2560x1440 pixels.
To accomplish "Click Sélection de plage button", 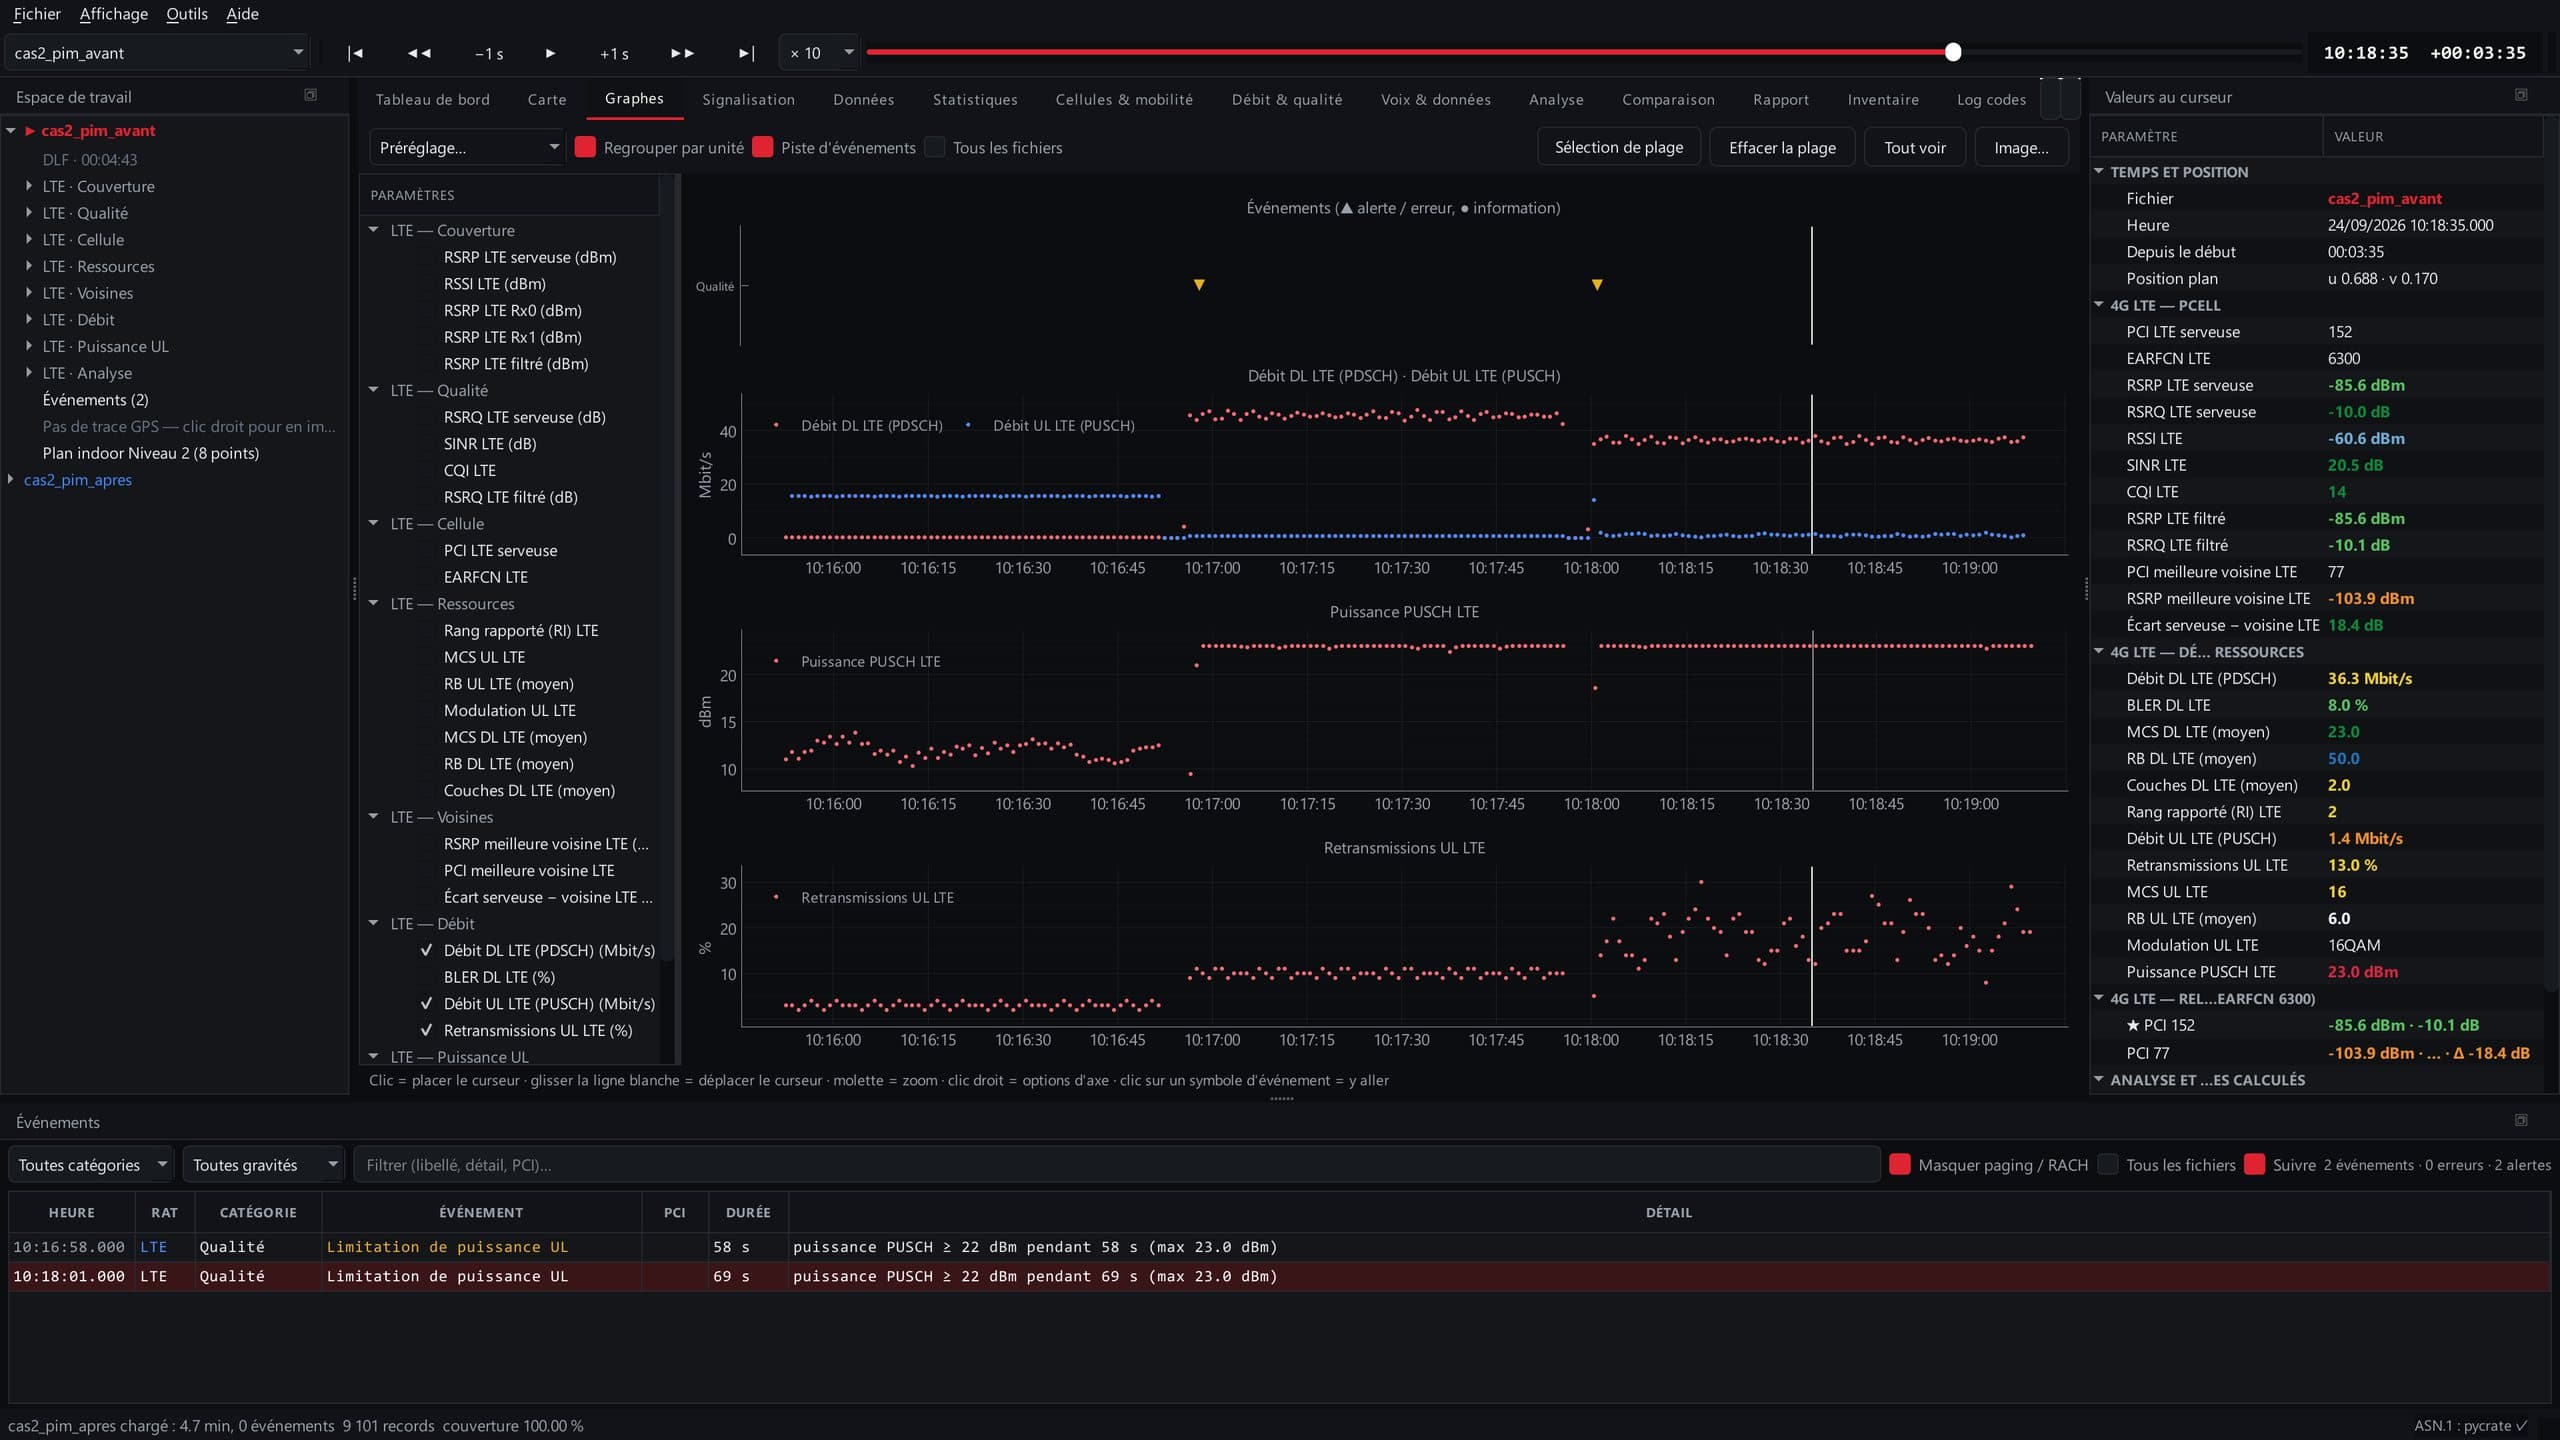I will click(1619, 147).
